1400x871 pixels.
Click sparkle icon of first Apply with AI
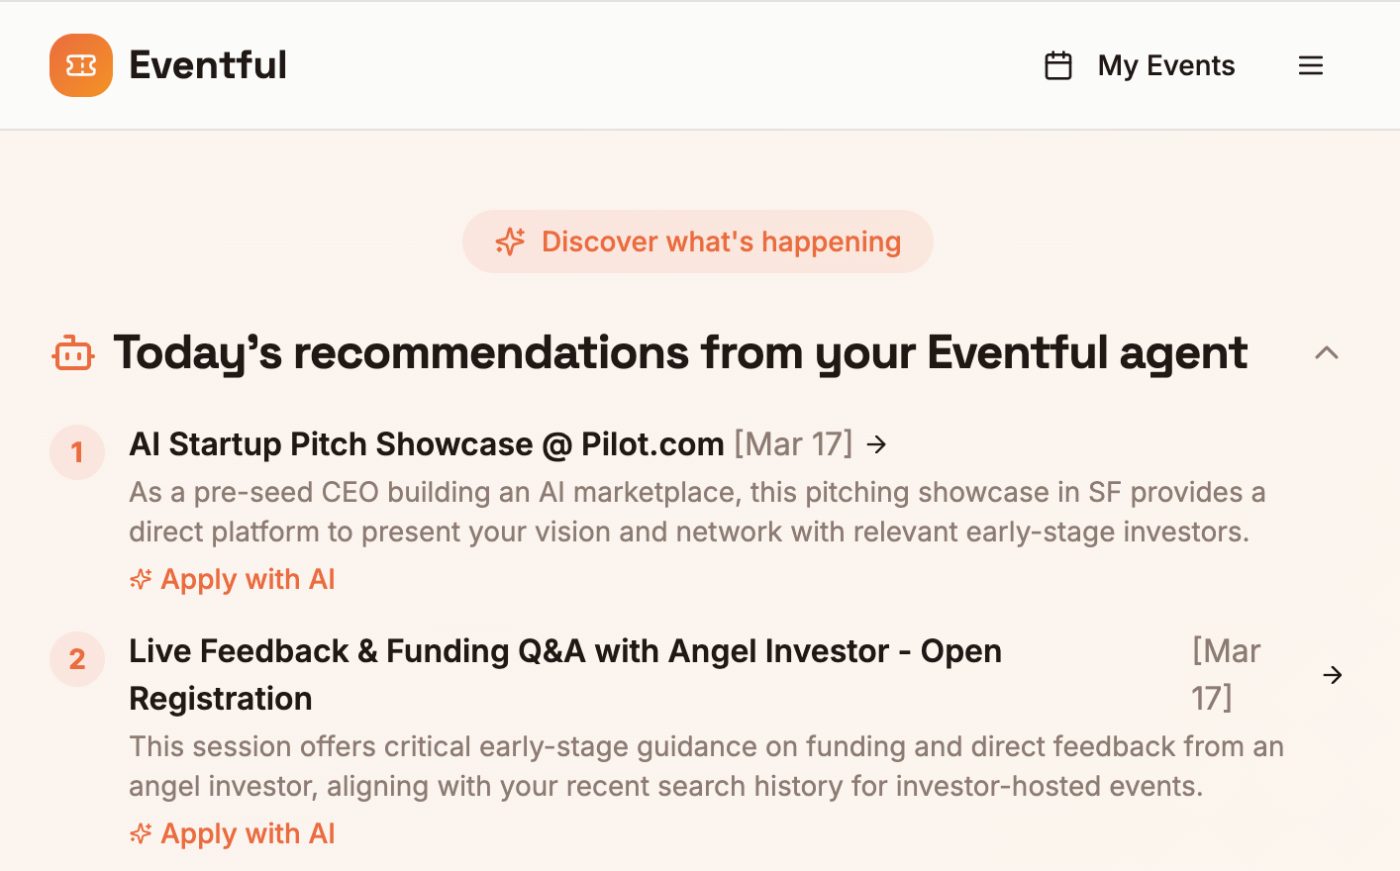click(141, 580)
